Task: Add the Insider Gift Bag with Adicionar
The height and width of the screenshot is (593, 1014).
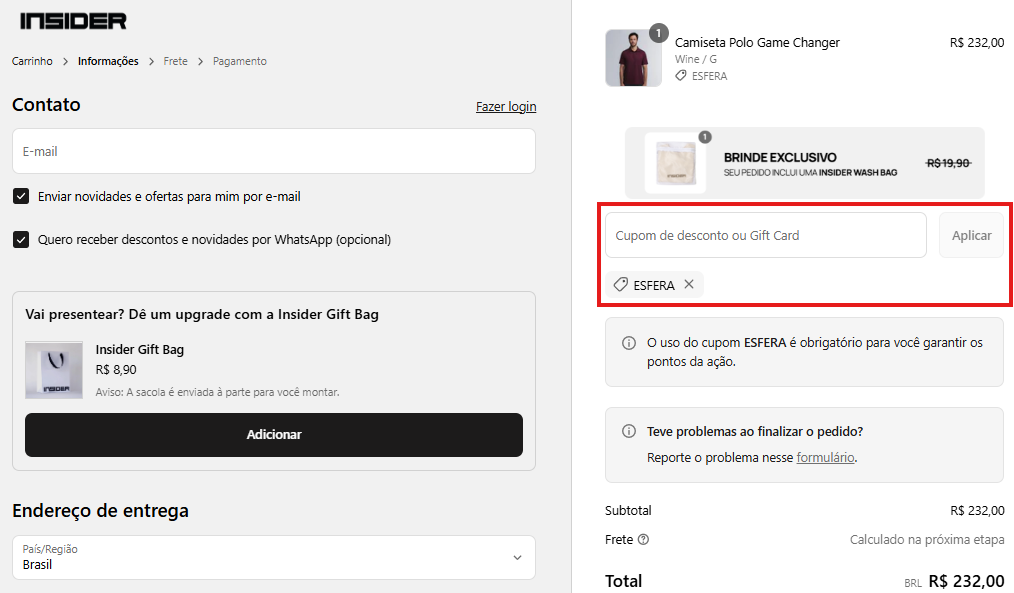Action: (x=274, y=435)
